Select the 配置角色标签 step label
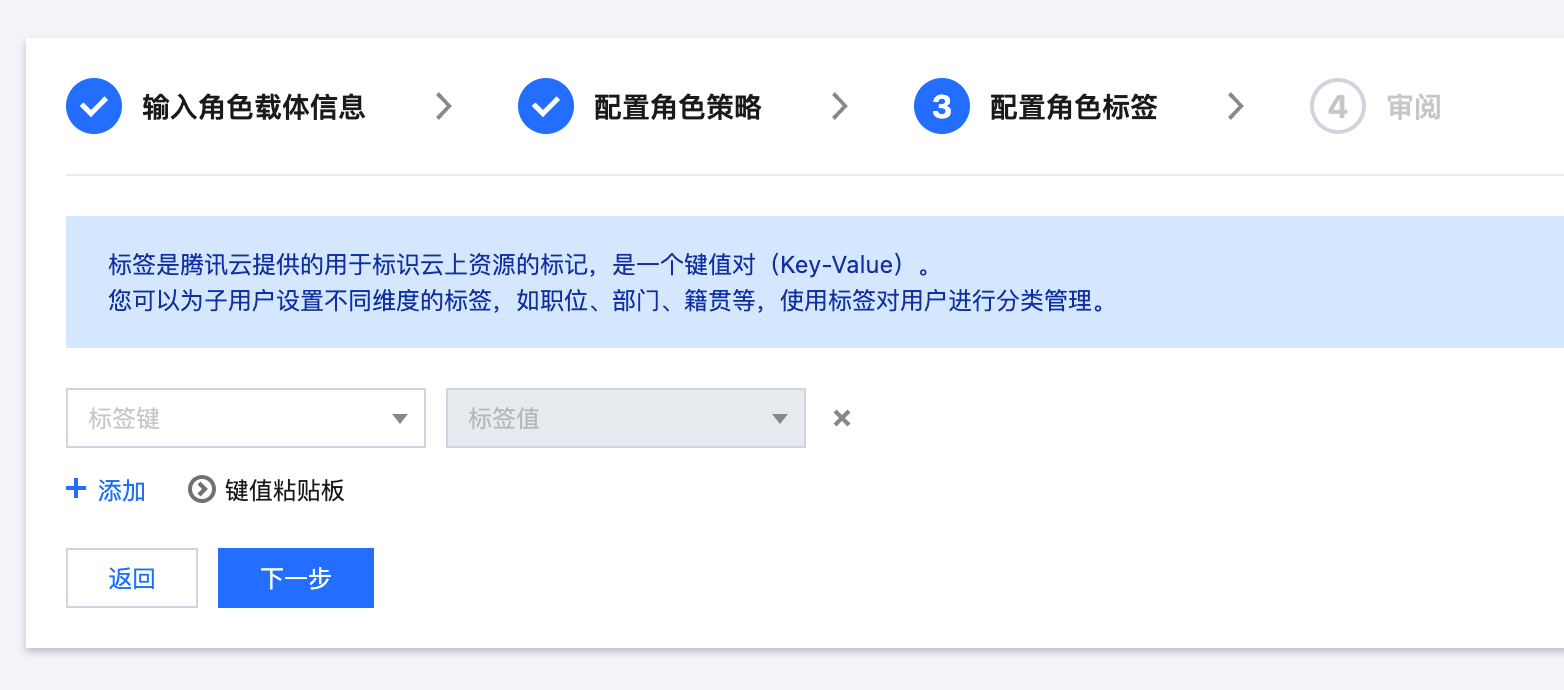1564x690 pixels. coord(1074,106)
